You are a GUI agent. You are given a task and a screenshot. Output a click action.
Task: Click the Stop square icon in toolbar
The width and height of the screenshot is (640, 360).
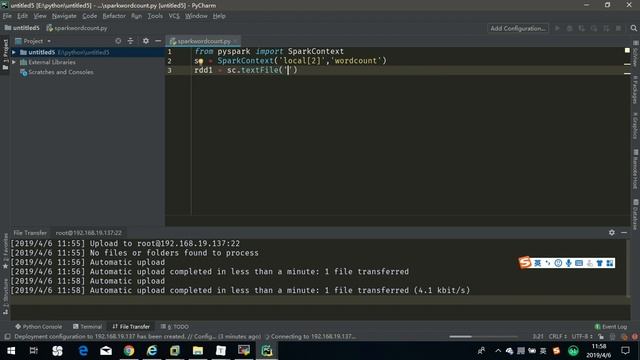click(x=619, y=28)
